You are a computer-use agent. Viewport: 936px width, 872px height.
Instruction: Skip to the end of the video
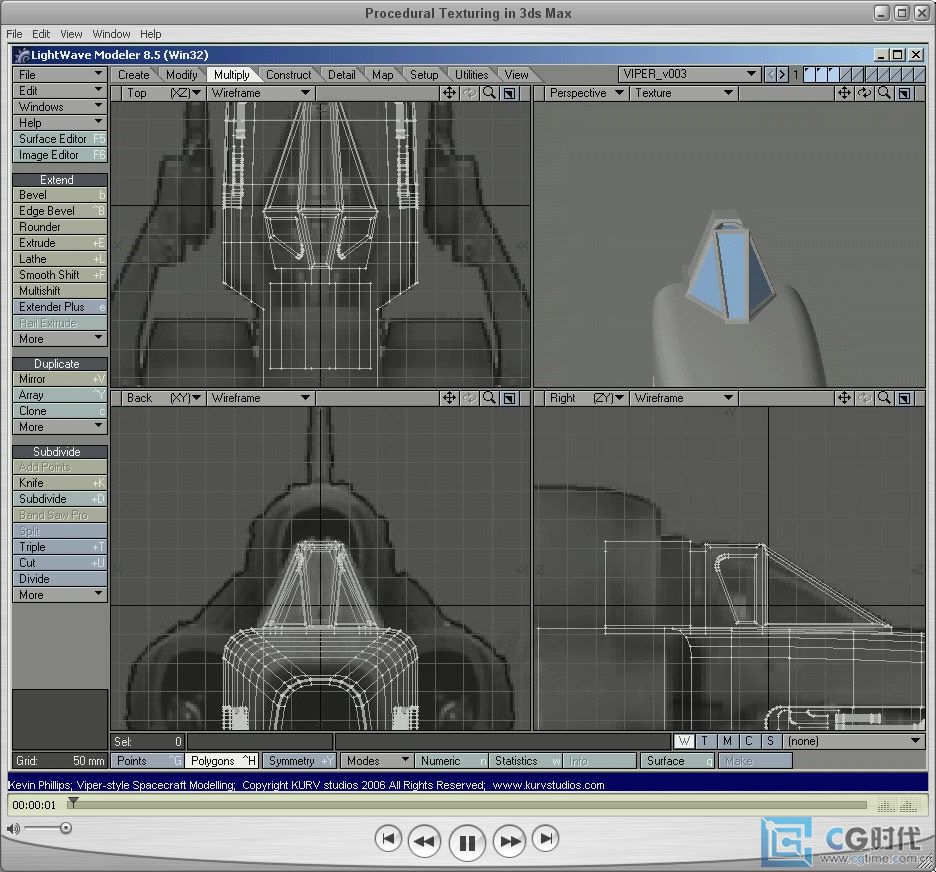546,839
